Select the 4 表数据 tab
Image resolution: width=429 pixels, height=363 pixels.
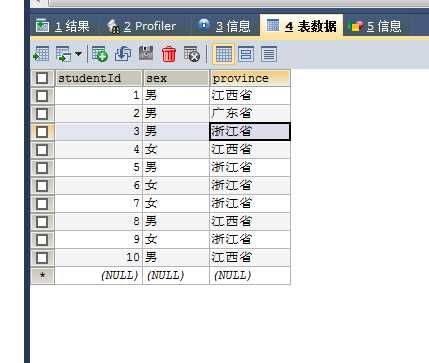click(x=301, y=25)
